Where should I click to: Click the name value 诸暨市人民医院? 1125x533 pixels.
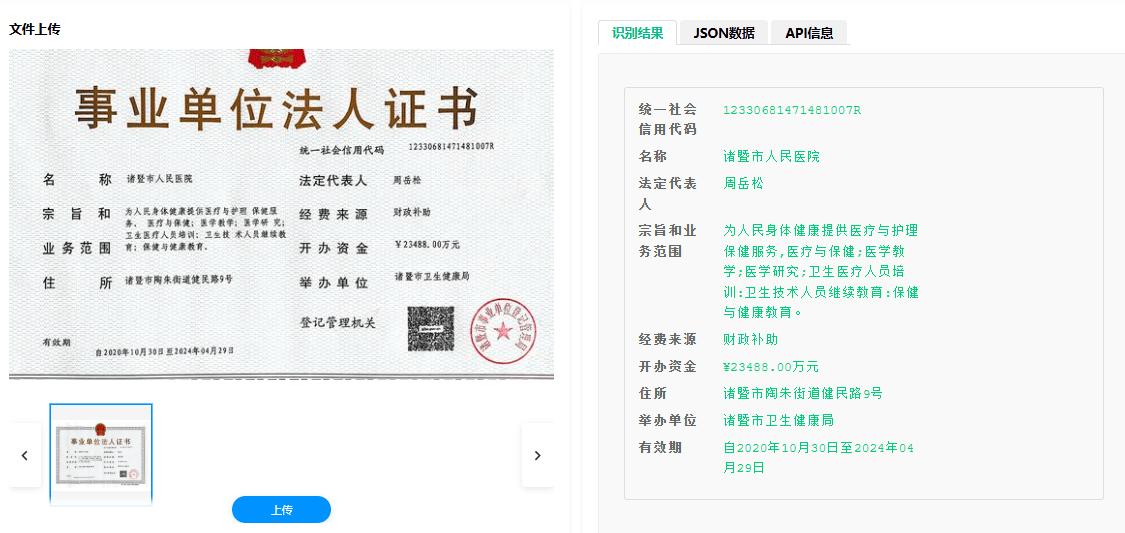click(771, 156)
